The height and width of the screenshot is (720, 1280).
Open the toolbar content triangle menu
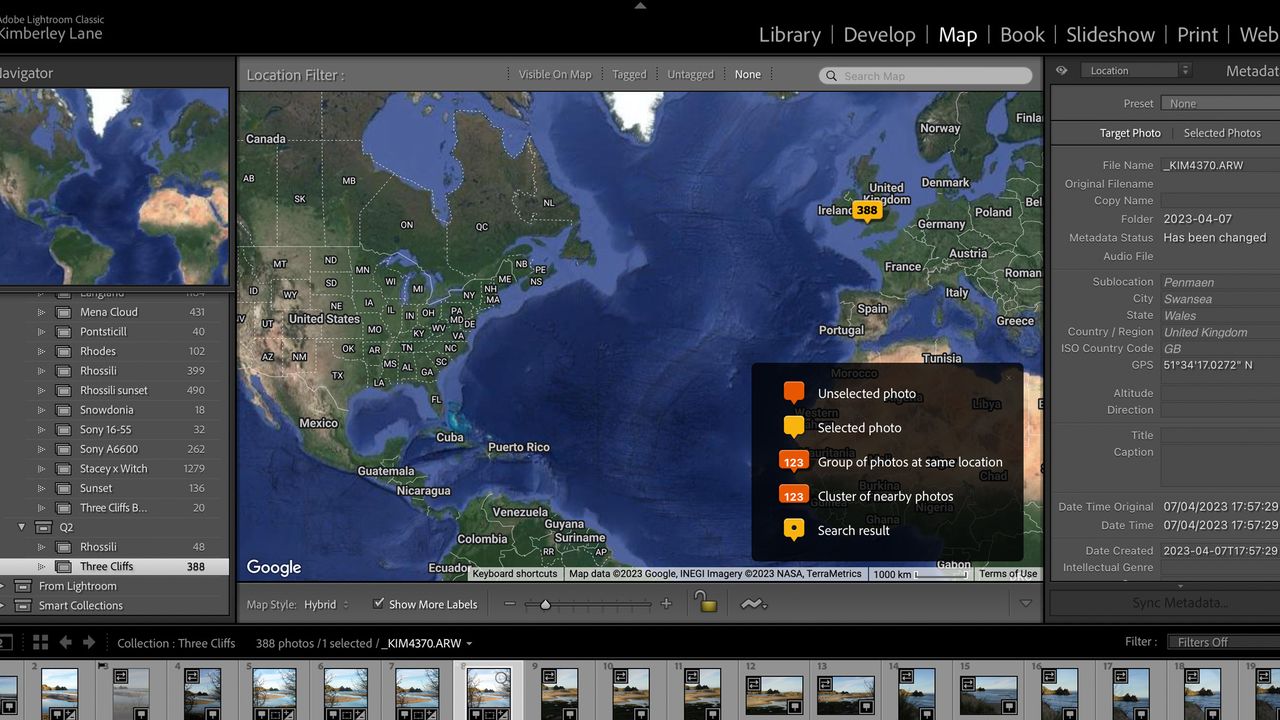[1025, 604]
